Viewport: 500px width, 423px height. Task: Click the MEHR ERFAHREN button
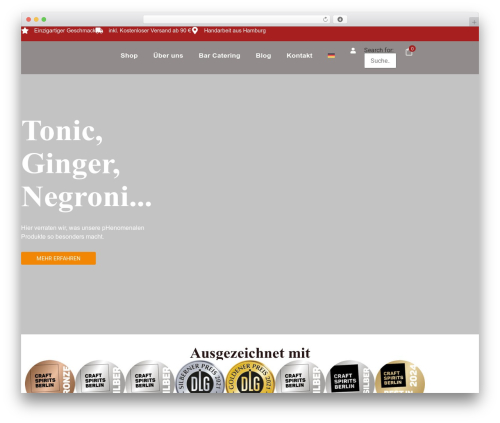coord(58,258)
